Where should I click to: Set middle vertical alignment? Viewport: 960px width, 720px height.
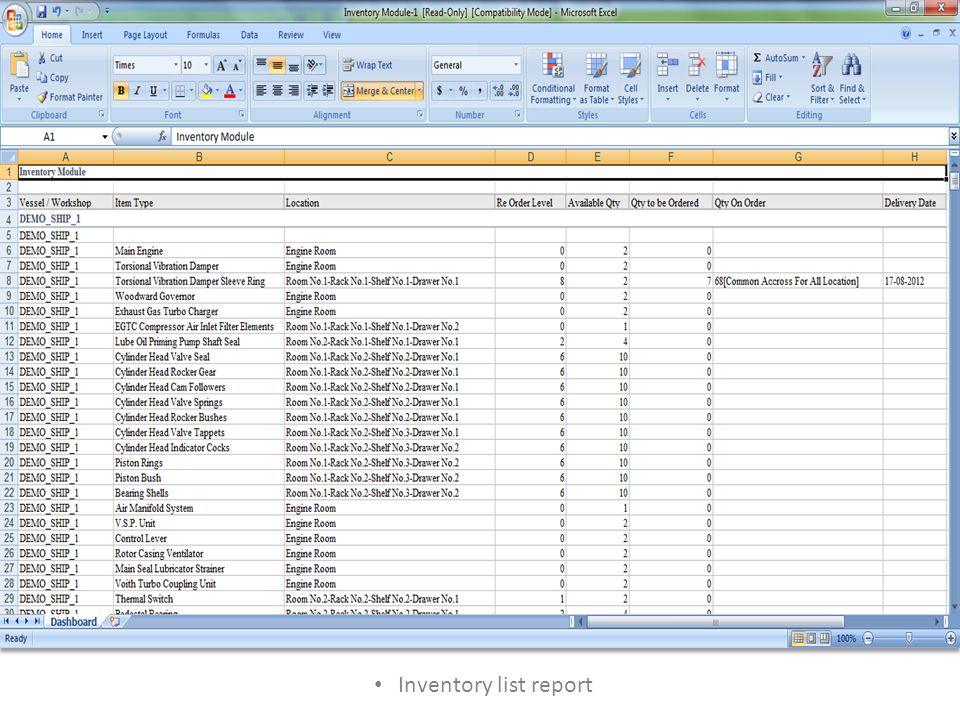pos(277,65)
